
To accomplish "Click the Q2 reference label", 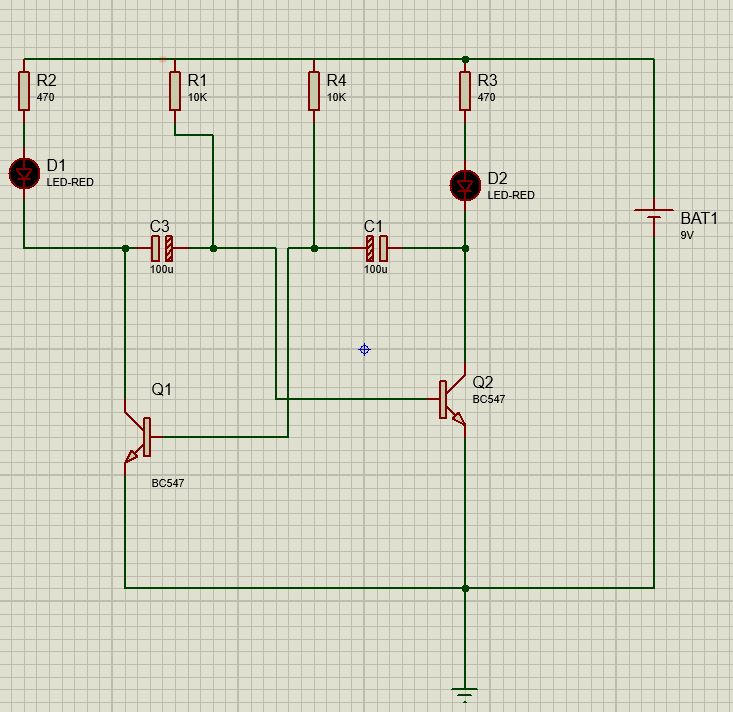I will coord(483,382).
